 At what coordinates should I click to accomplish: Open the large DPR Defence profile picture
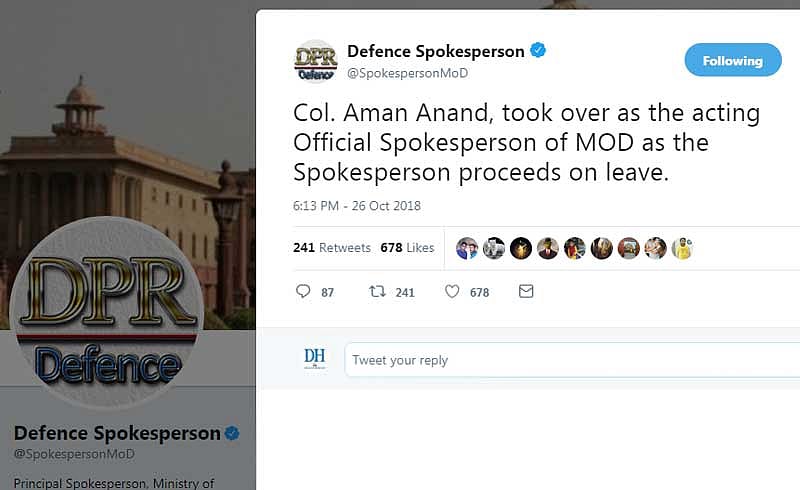tap(105, 313)
